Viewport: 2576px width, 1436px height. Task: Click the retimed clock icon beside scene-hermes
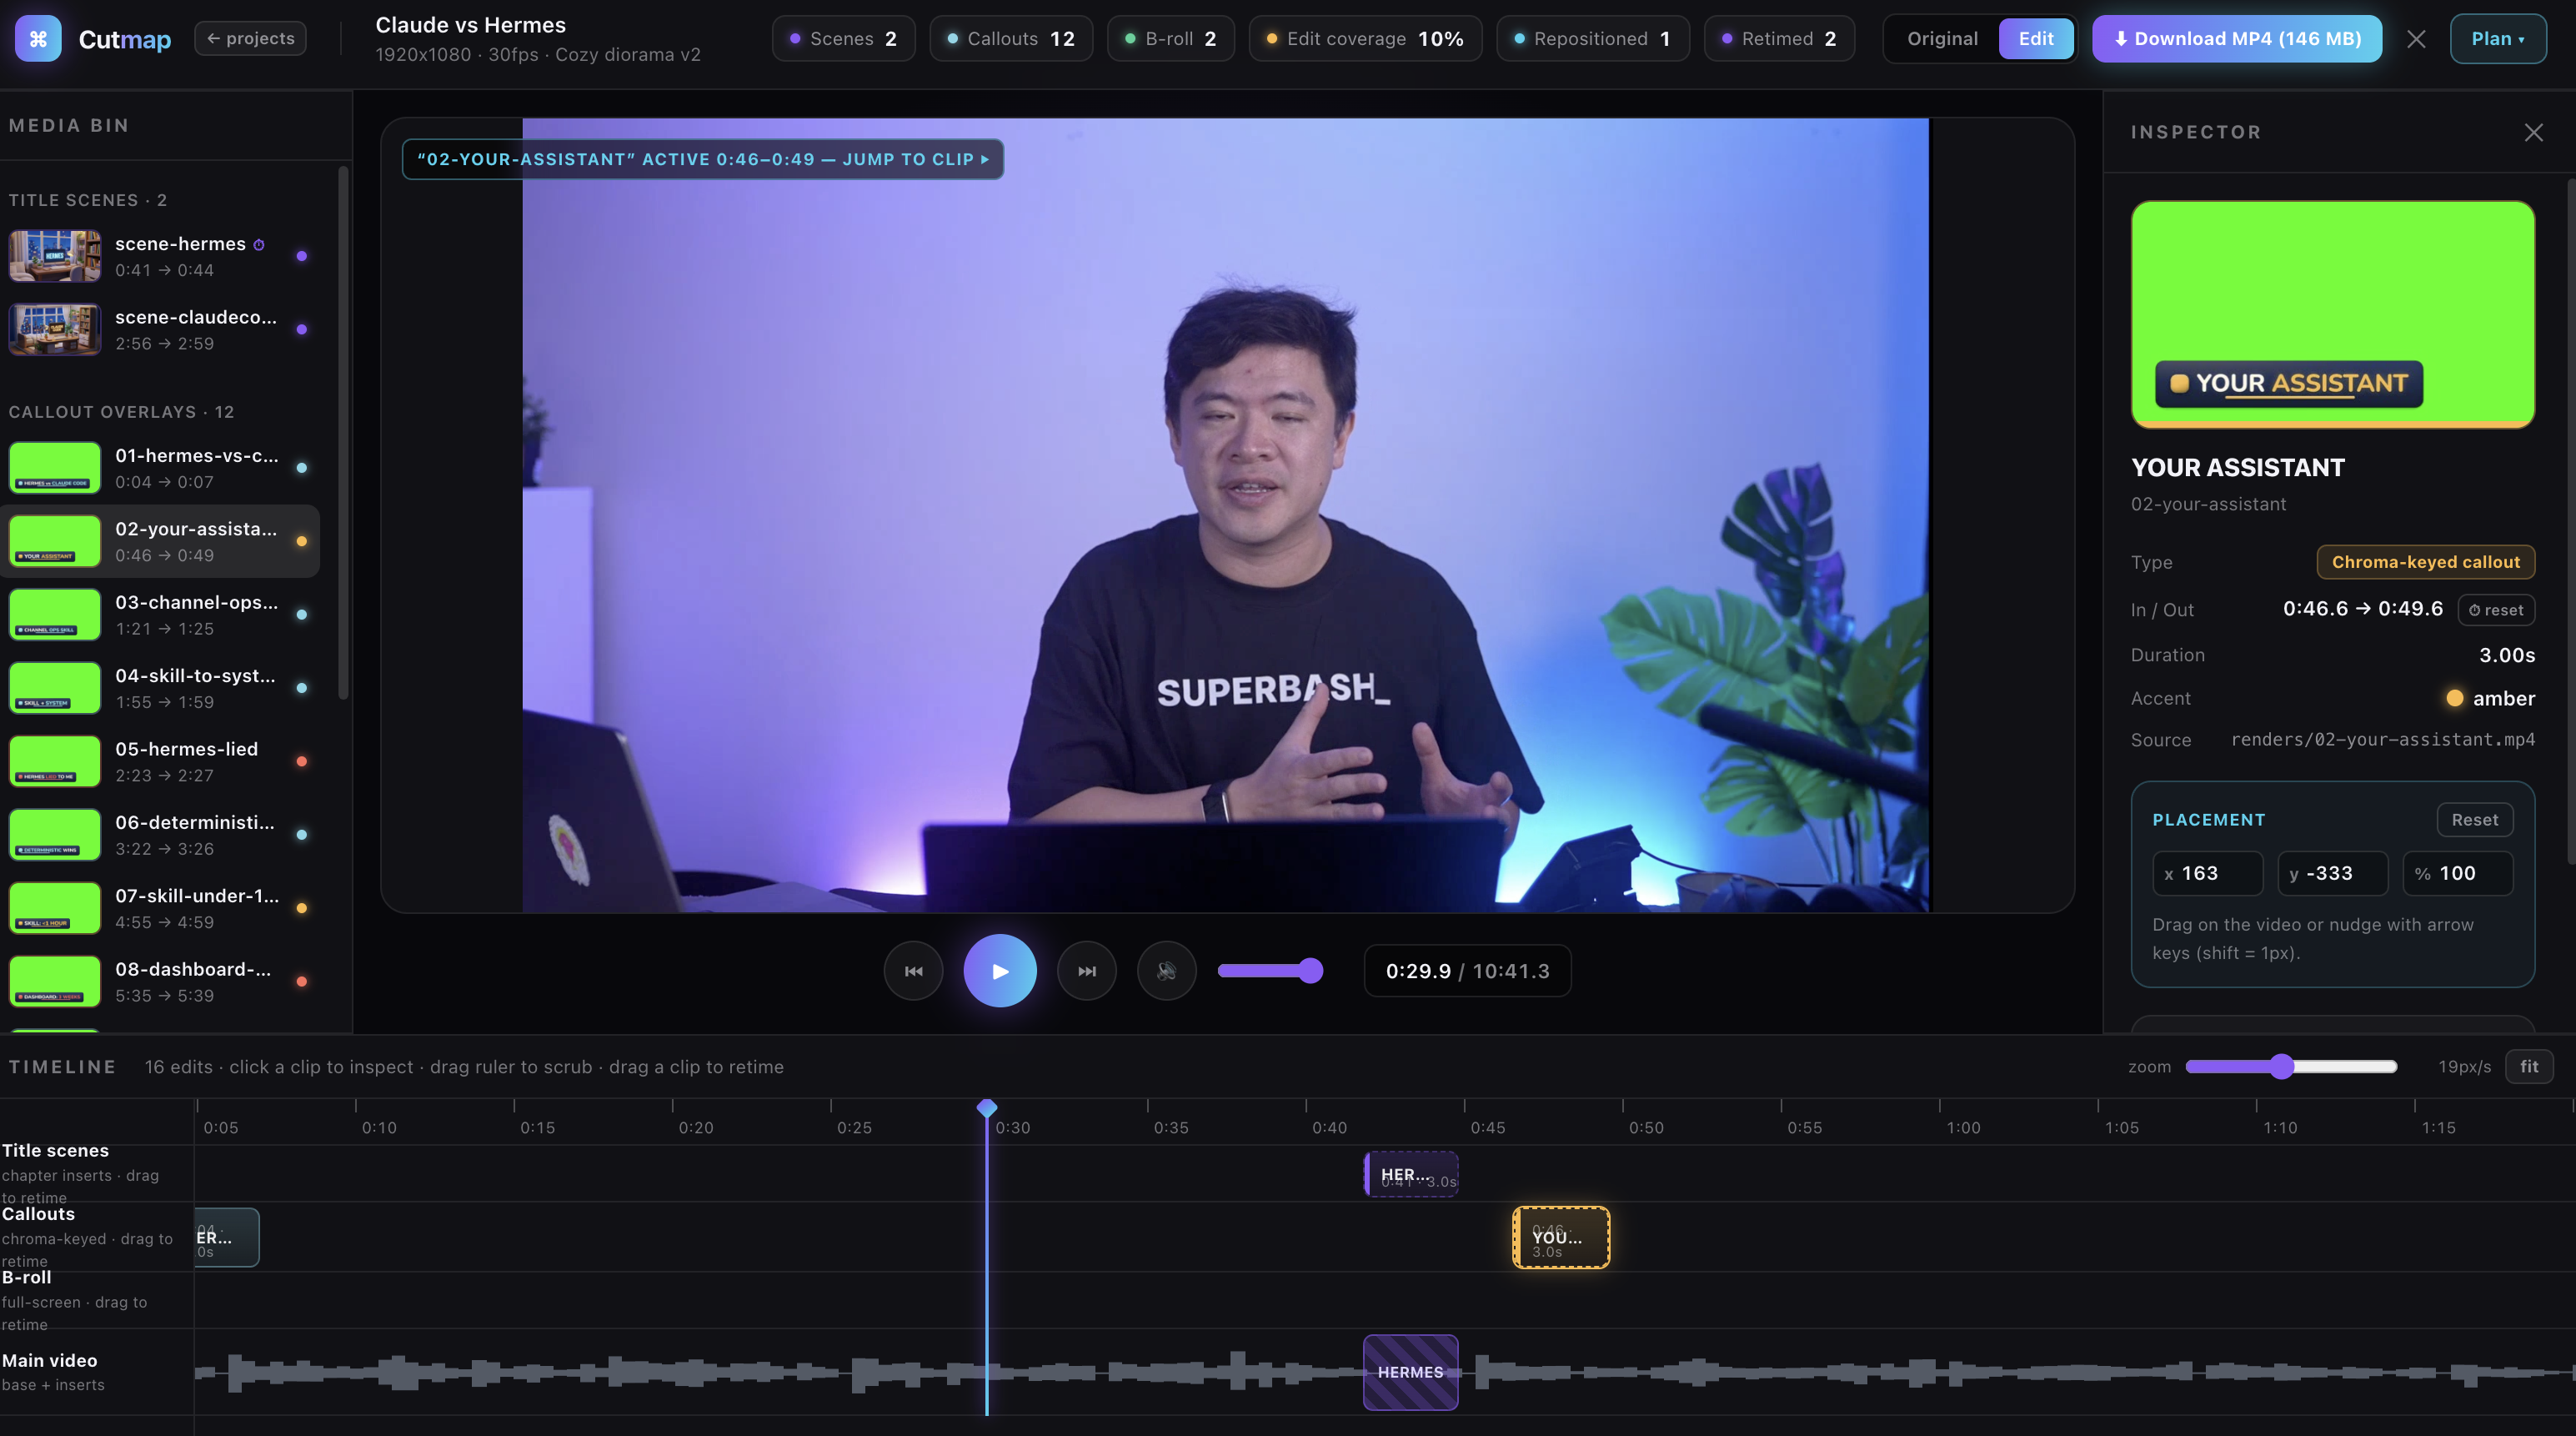(259, 245)
